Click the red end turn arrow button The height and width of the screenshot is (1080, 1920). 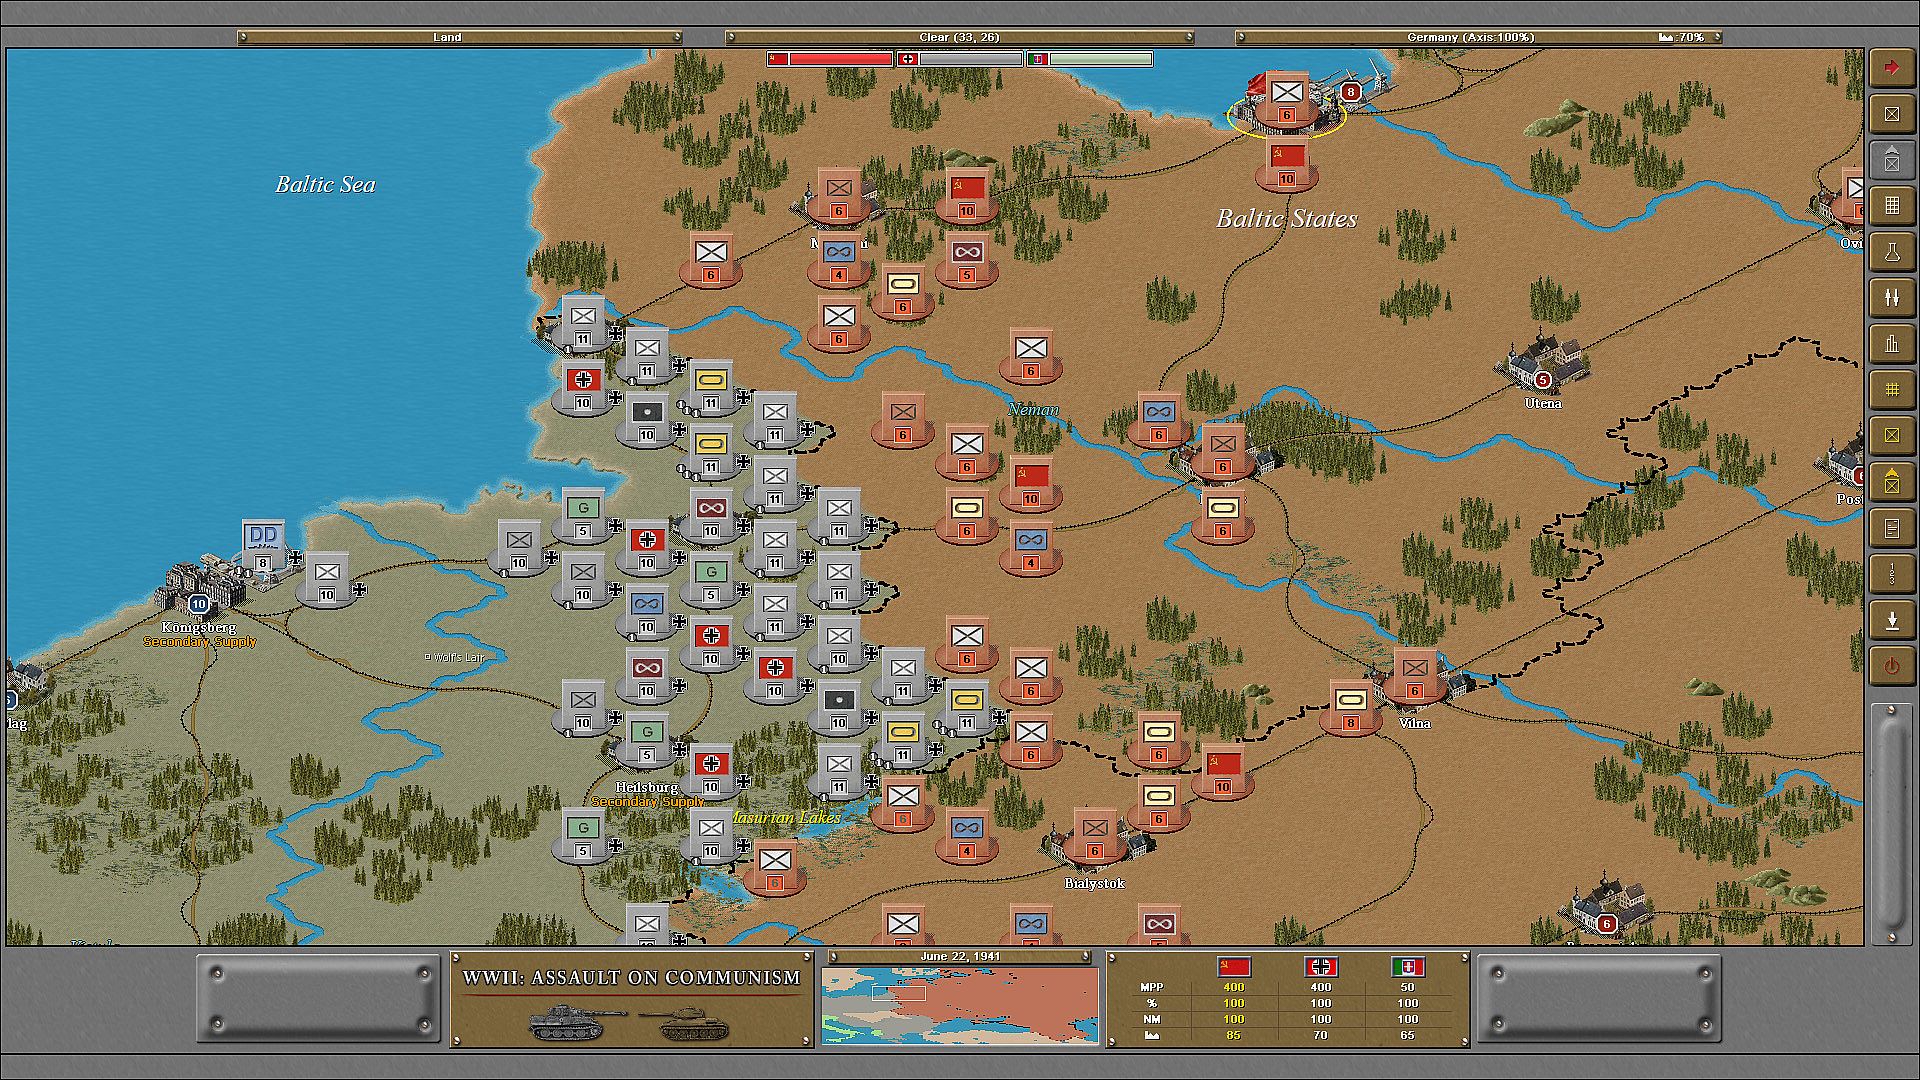pyautogui.click(x=1891, y=68)
